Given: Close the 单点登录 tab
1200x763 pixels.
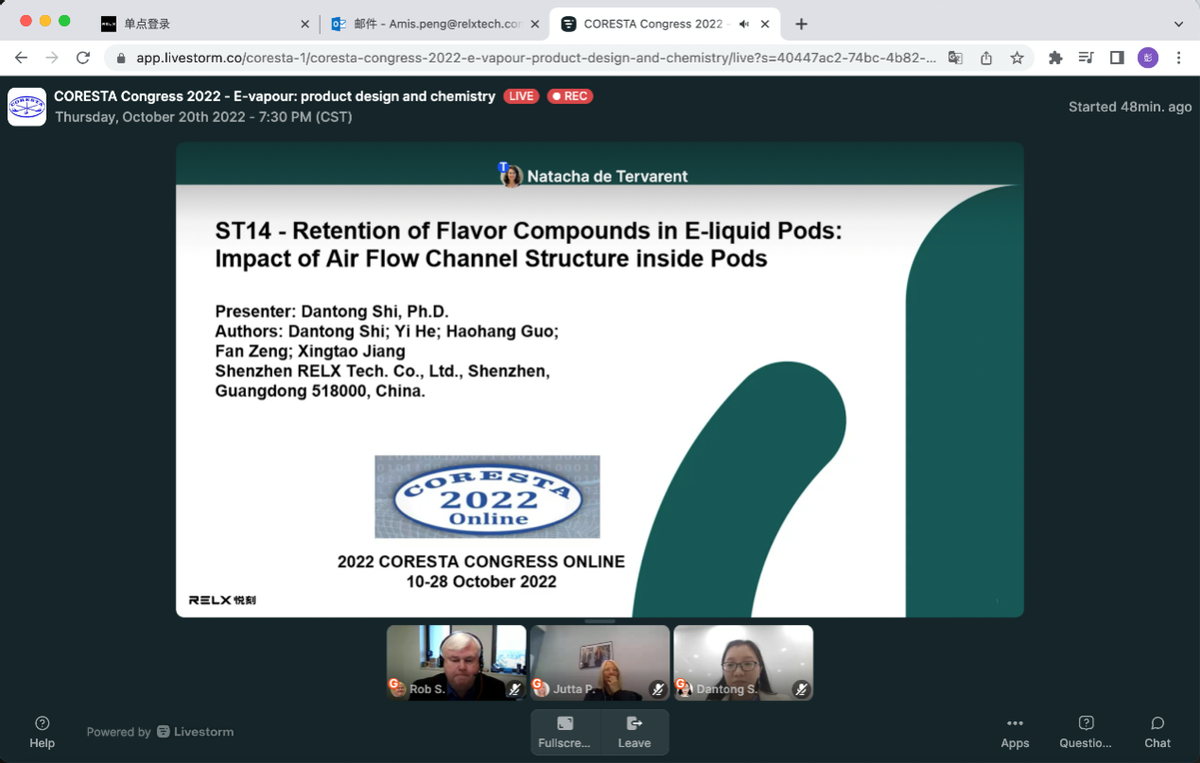Looking at the screenshot, I should [305, 24].
